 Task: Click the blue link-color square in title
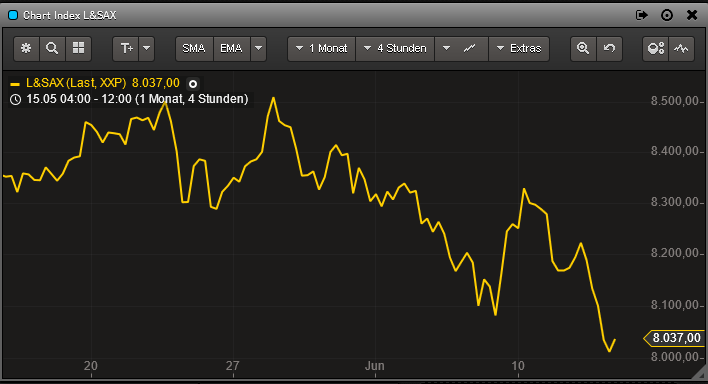point(13,15)
